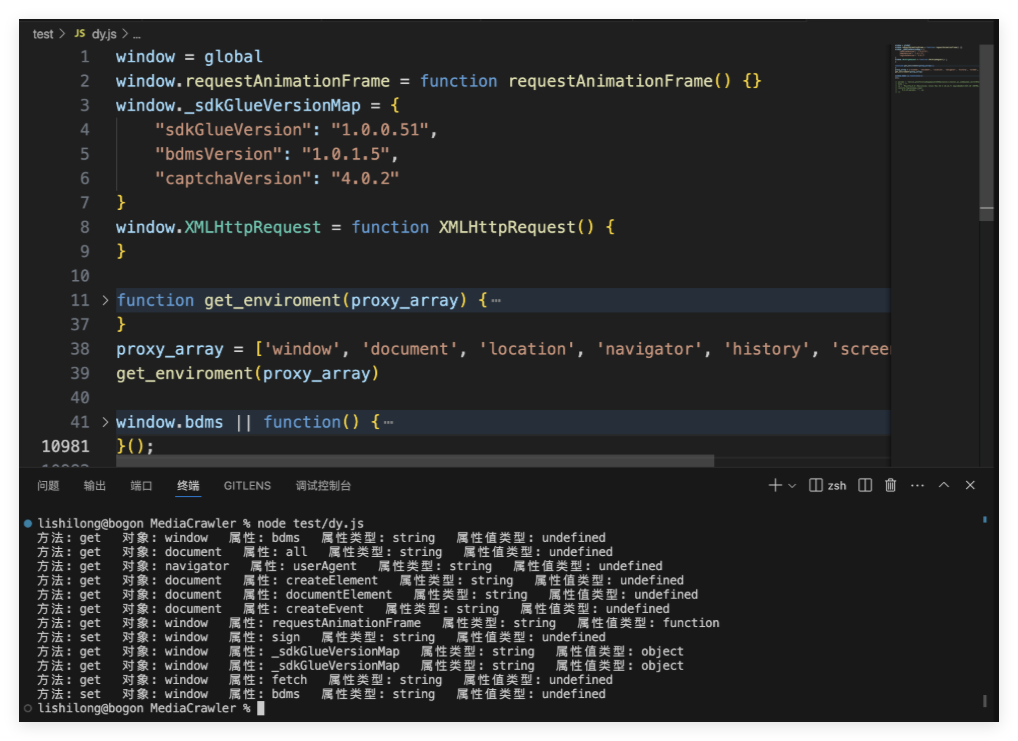Open the 调试控制台 panel tab
The height and width of the screenshot is (741, 1018).
click(x=323, y=486)
